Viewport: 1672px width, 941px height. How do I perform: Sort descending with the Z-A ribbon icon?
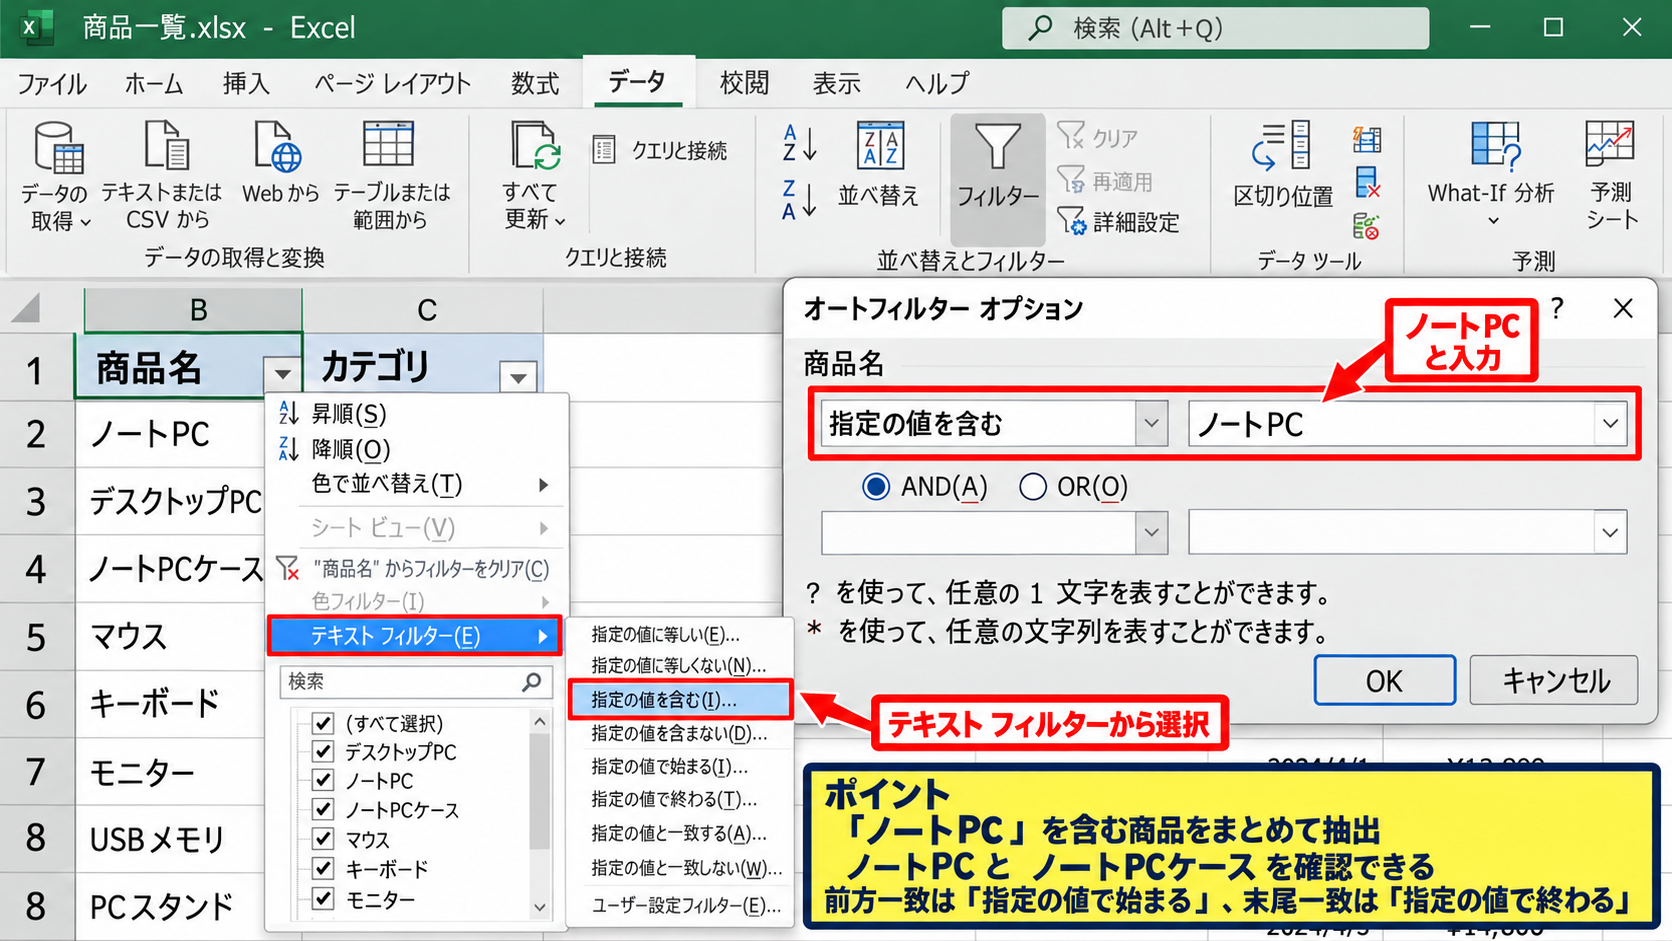800,200
